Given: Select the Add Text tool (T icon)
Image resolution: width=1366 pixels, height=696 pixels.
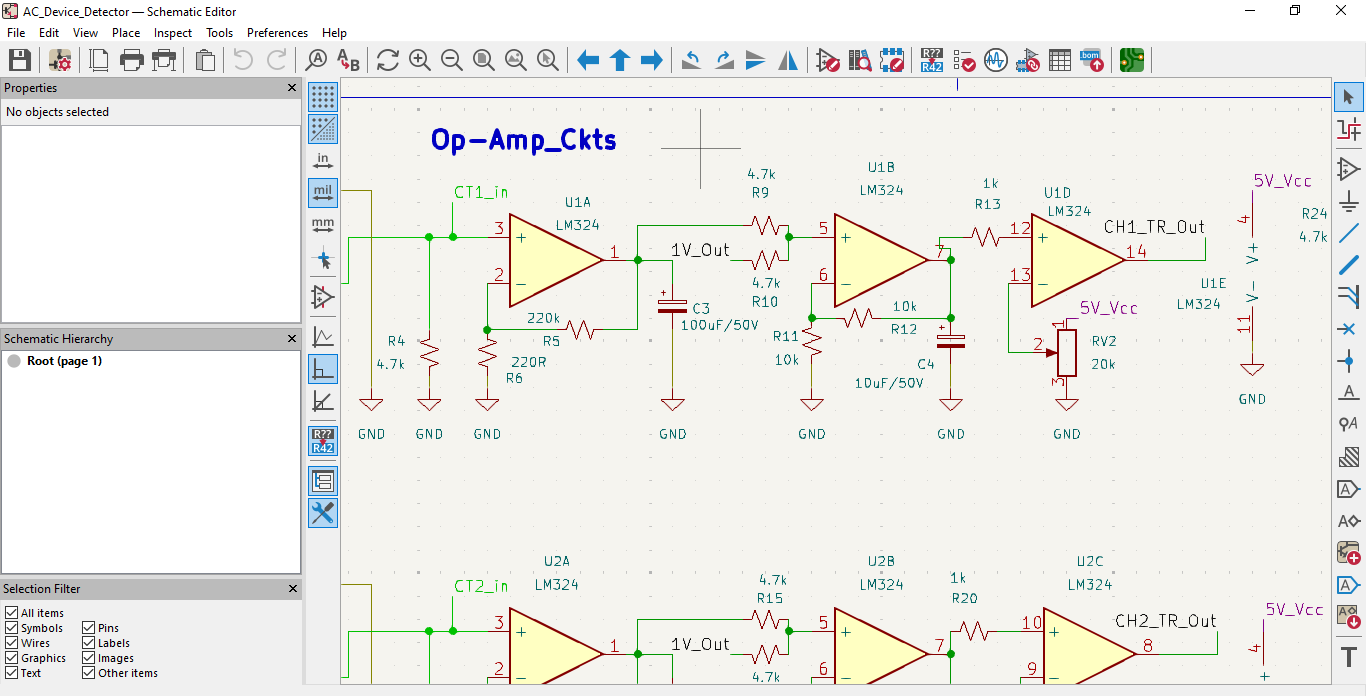Looking at the screenshot, I should [1348, 657].
